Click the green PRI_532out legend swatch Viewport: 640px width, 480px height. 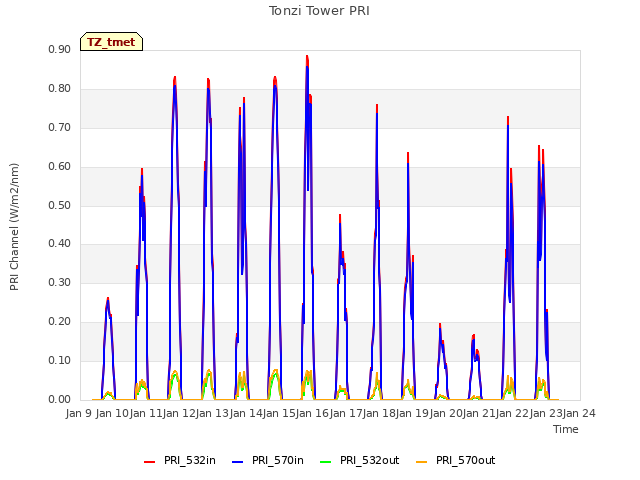(x=326, y=462)
